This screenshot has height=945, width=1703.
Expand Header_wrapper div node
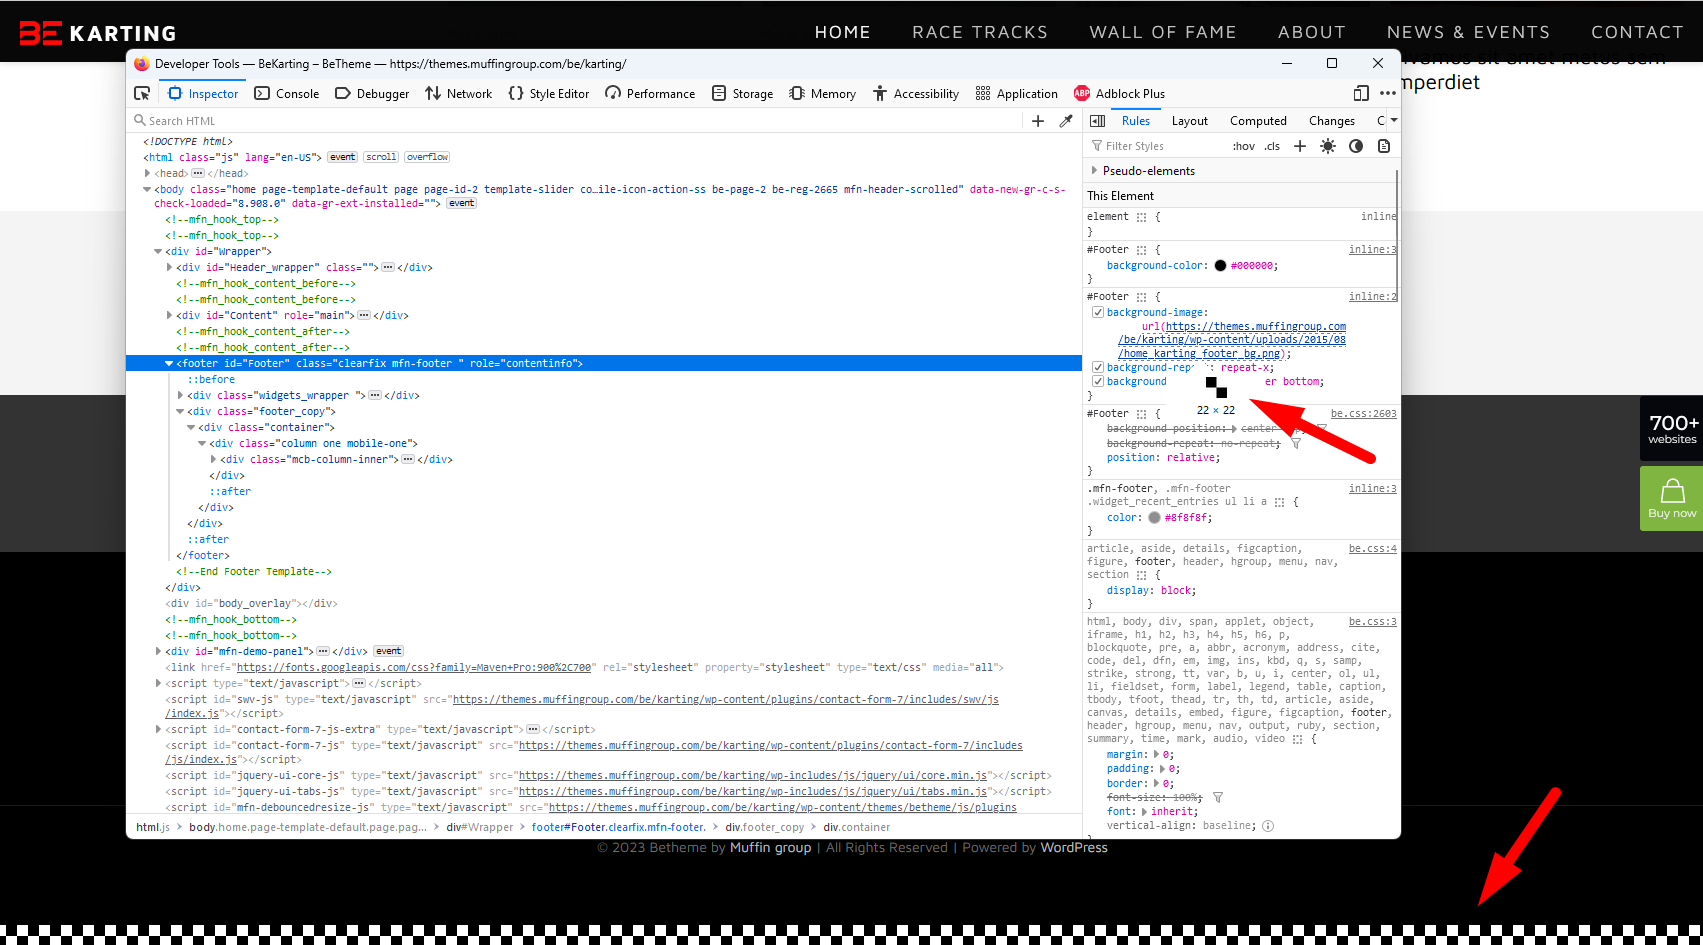point(169,267)
